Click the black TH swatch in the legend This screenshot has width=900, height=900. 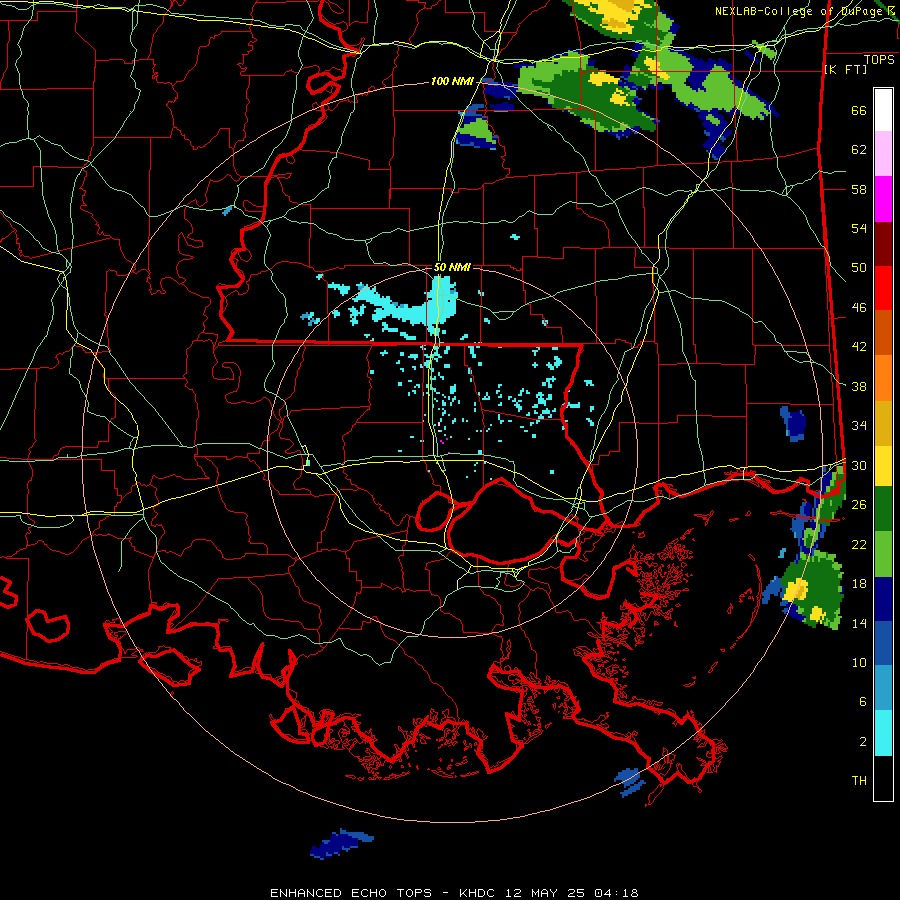click(883, 778)
